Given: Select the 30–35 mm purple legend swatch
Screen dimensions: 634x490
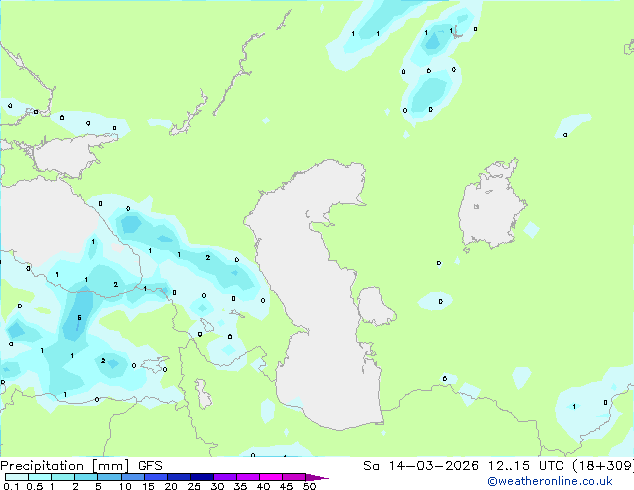Looking at the screenshot, I should (x=225, y=477).
